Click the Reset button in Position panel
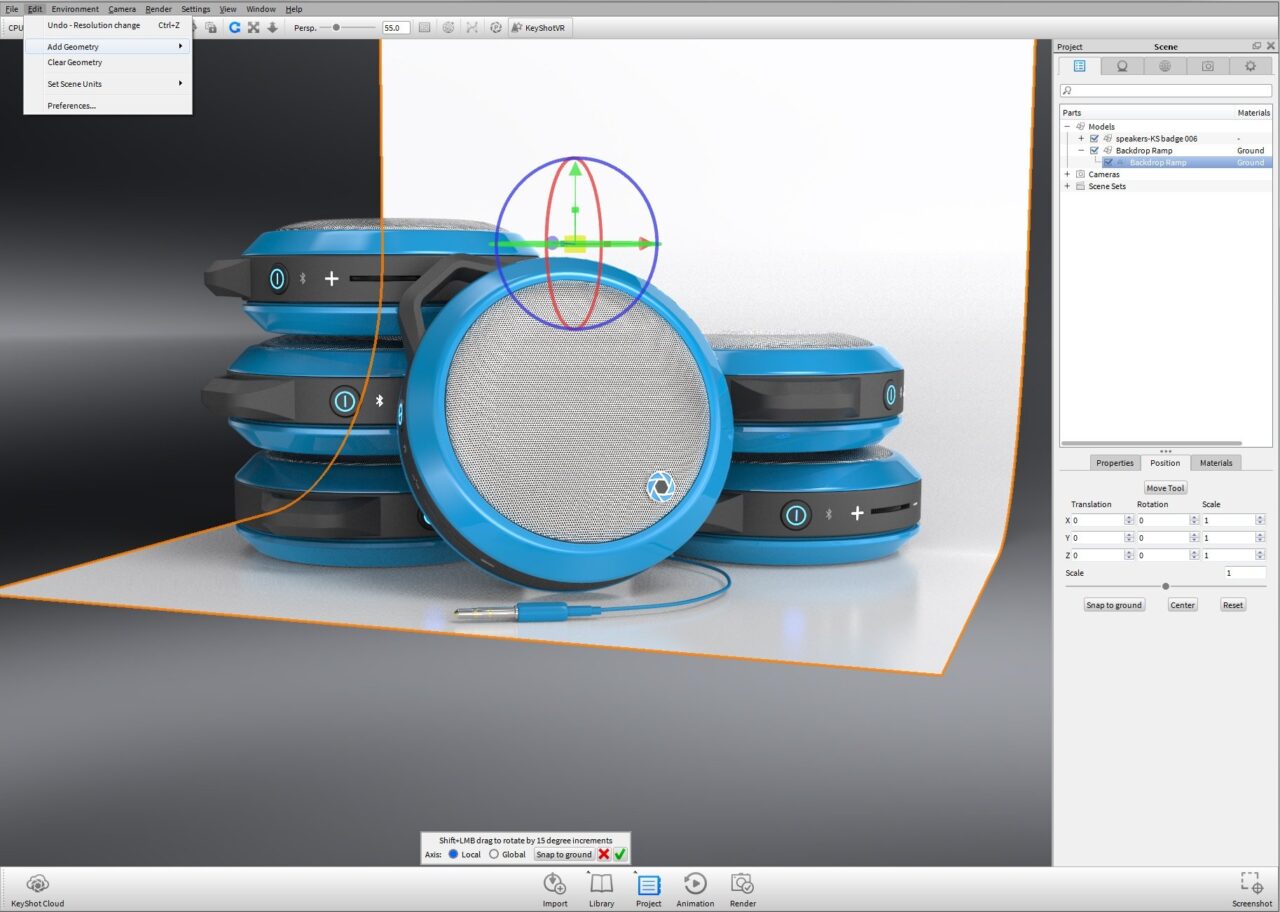The height and width of the screenshot is (912, 1280). tap(1232, 604)
